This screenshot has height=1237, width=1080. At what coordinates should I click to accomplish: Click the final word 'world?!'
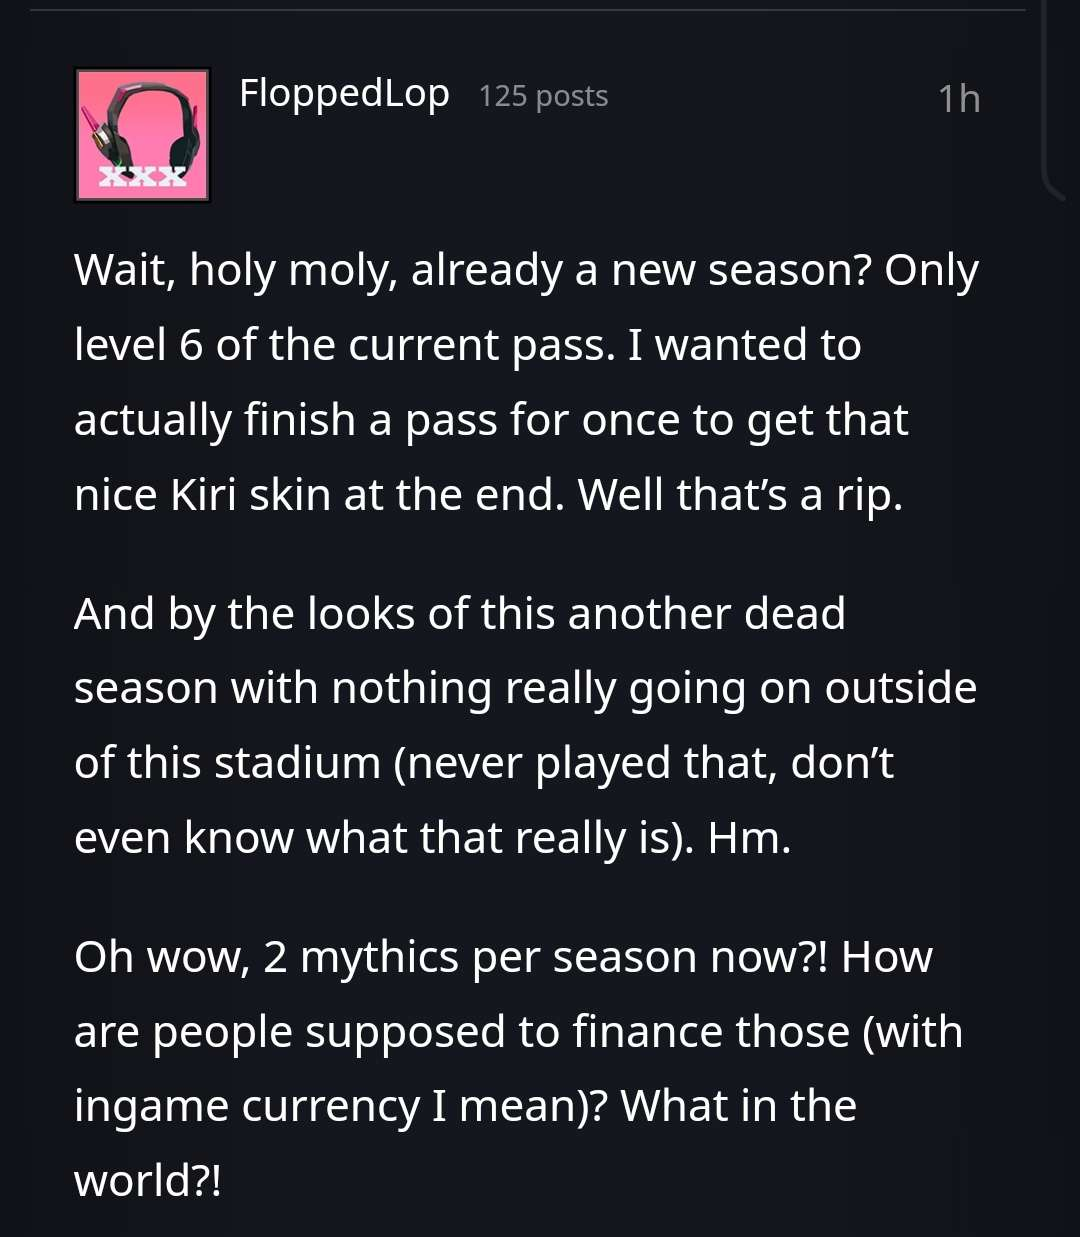point(147,1181)
